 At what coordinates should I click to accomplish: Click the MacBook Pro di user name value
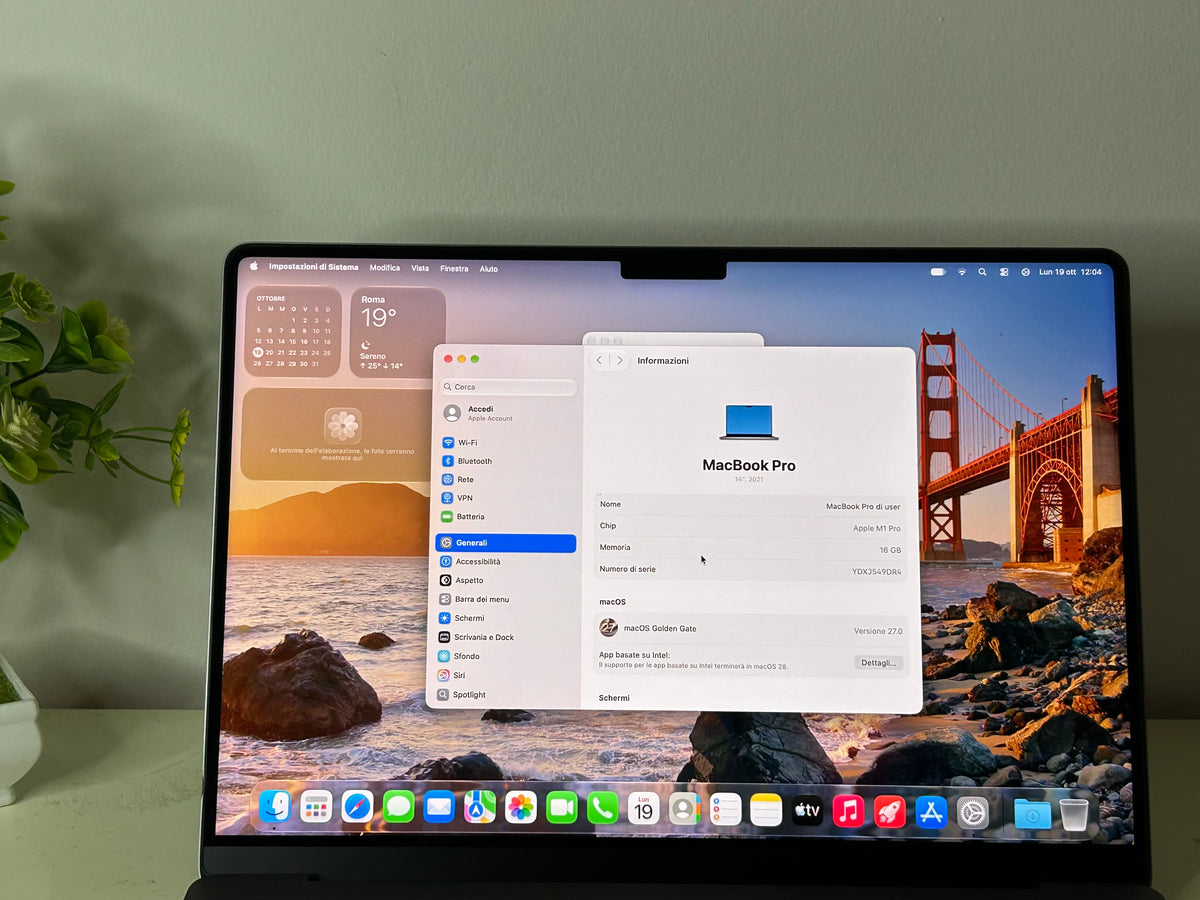[x=863, y=506]
